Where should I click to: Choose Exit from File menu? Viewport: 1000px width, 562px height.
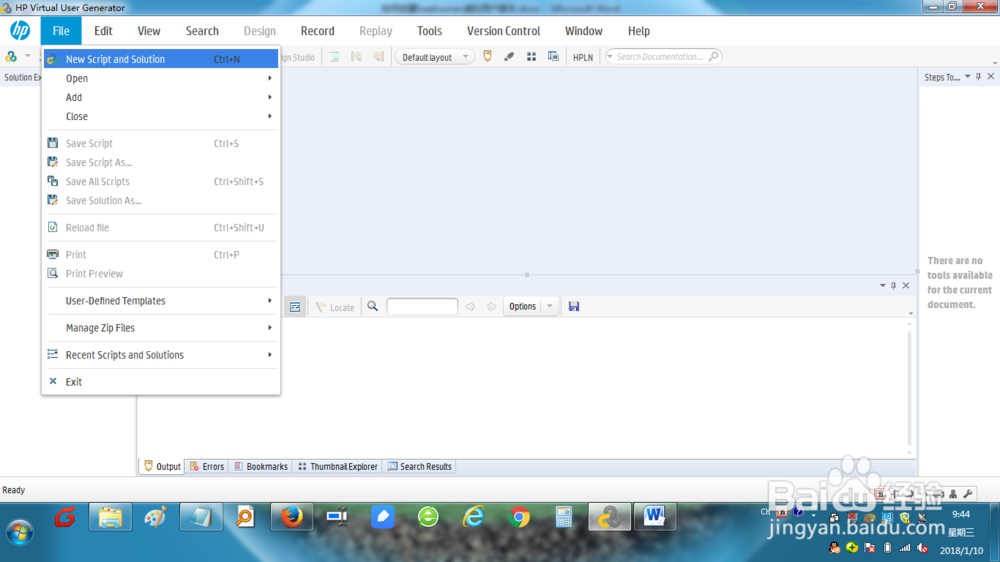(x=161, y=381)
